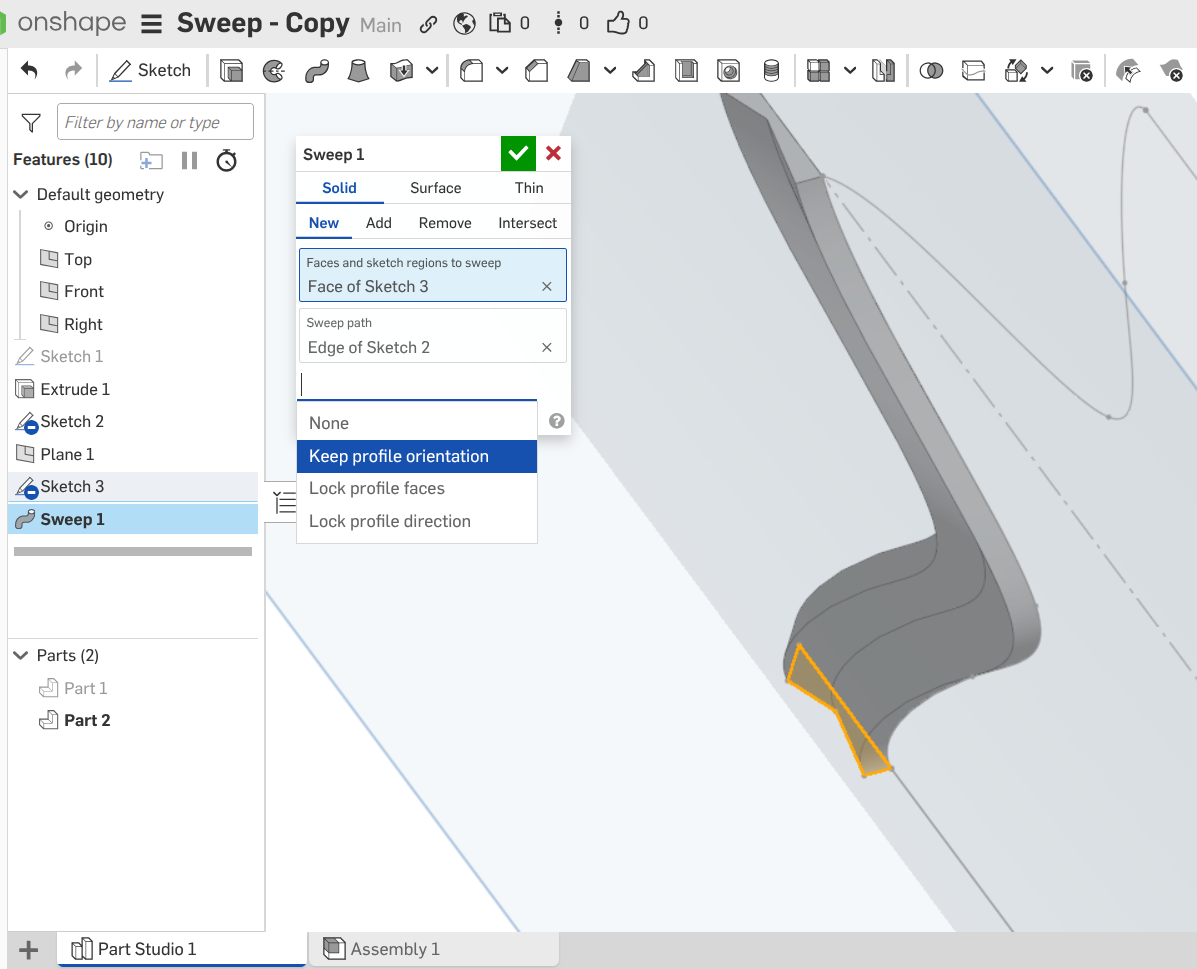1197x969 pixels.
Task: Click the Undo arrow in toolbar
Action: 29,70
